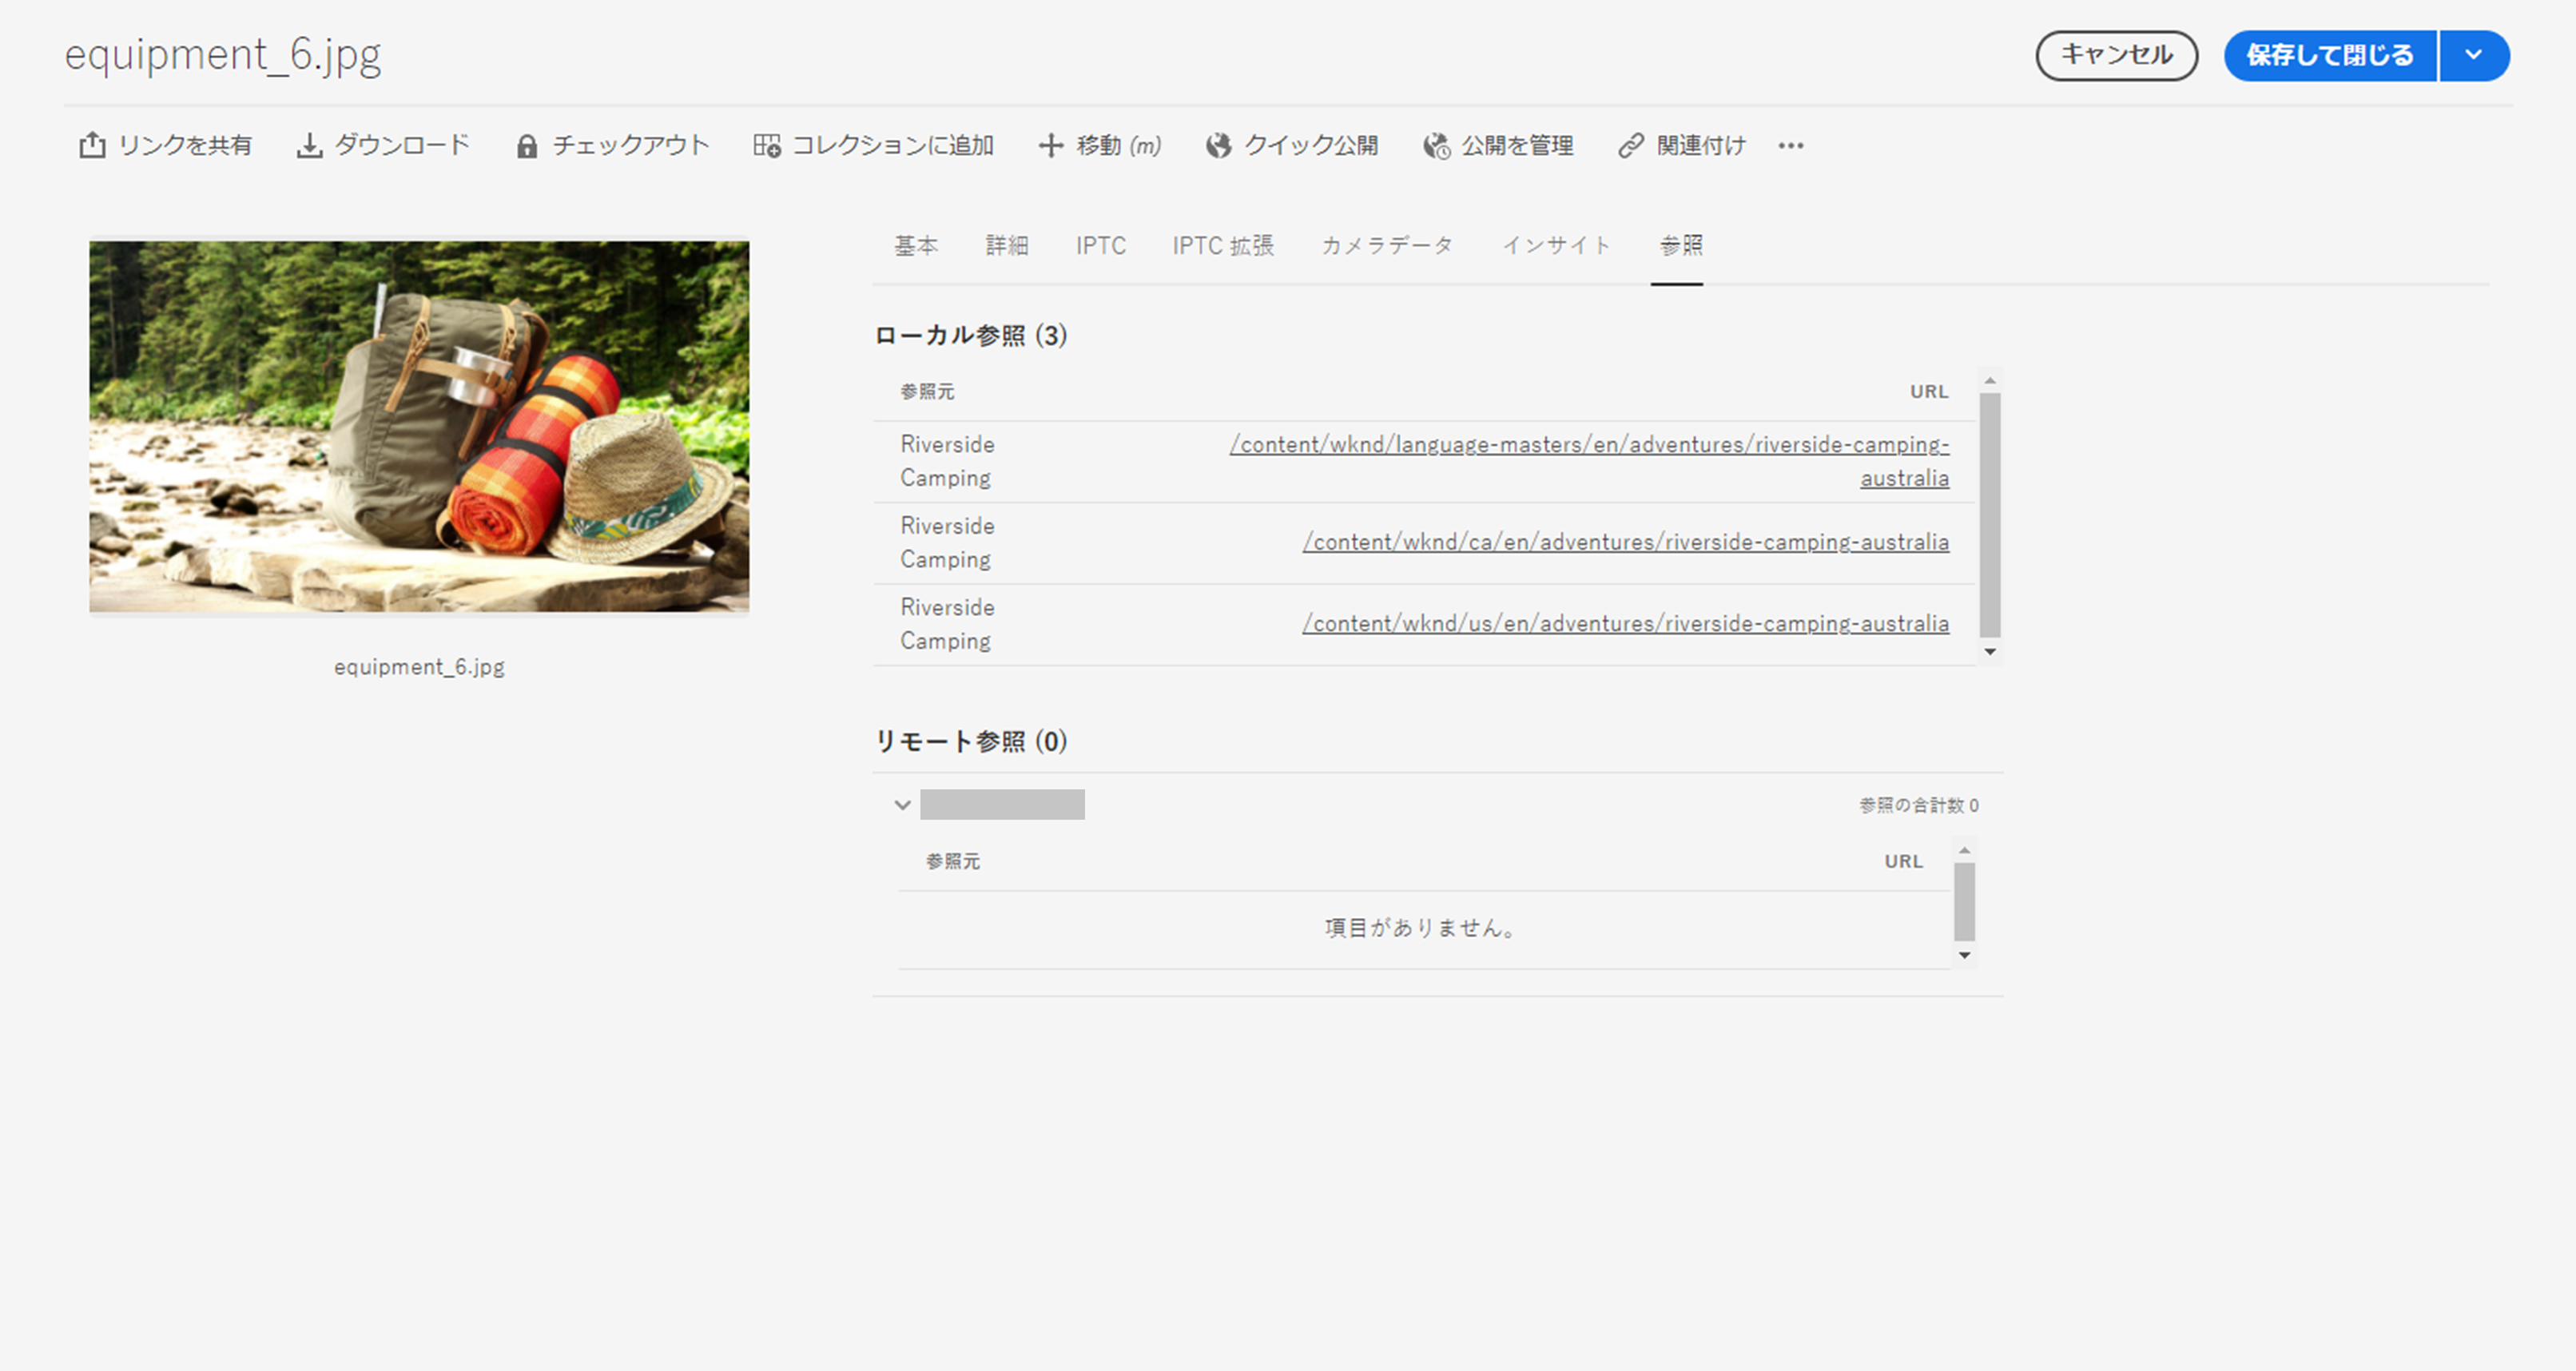This screenshot has height=1371, width=2576.
Task: Click the equipment_6.jpg image thumbnail
Action: tap(419, 426)
